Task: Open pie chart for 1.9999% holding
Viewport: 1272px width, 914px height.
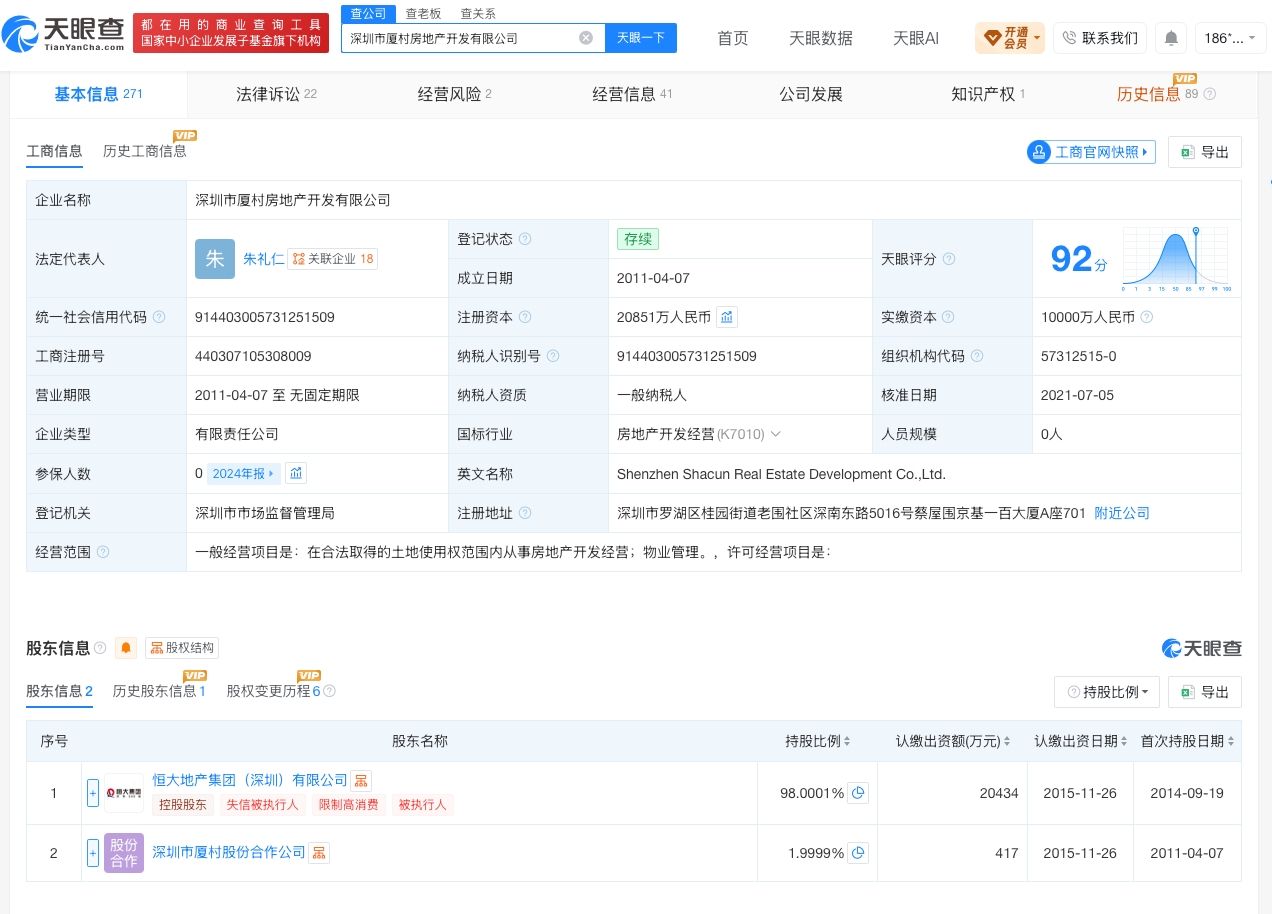Action: (858, 853)
